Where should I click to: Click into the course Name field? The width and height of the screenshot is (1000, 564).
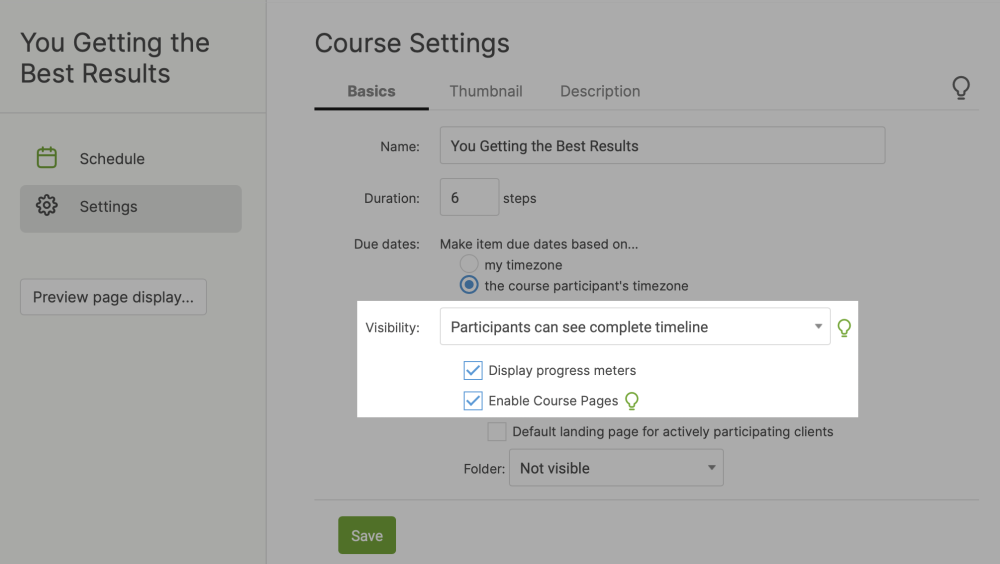tap(662, 146)
